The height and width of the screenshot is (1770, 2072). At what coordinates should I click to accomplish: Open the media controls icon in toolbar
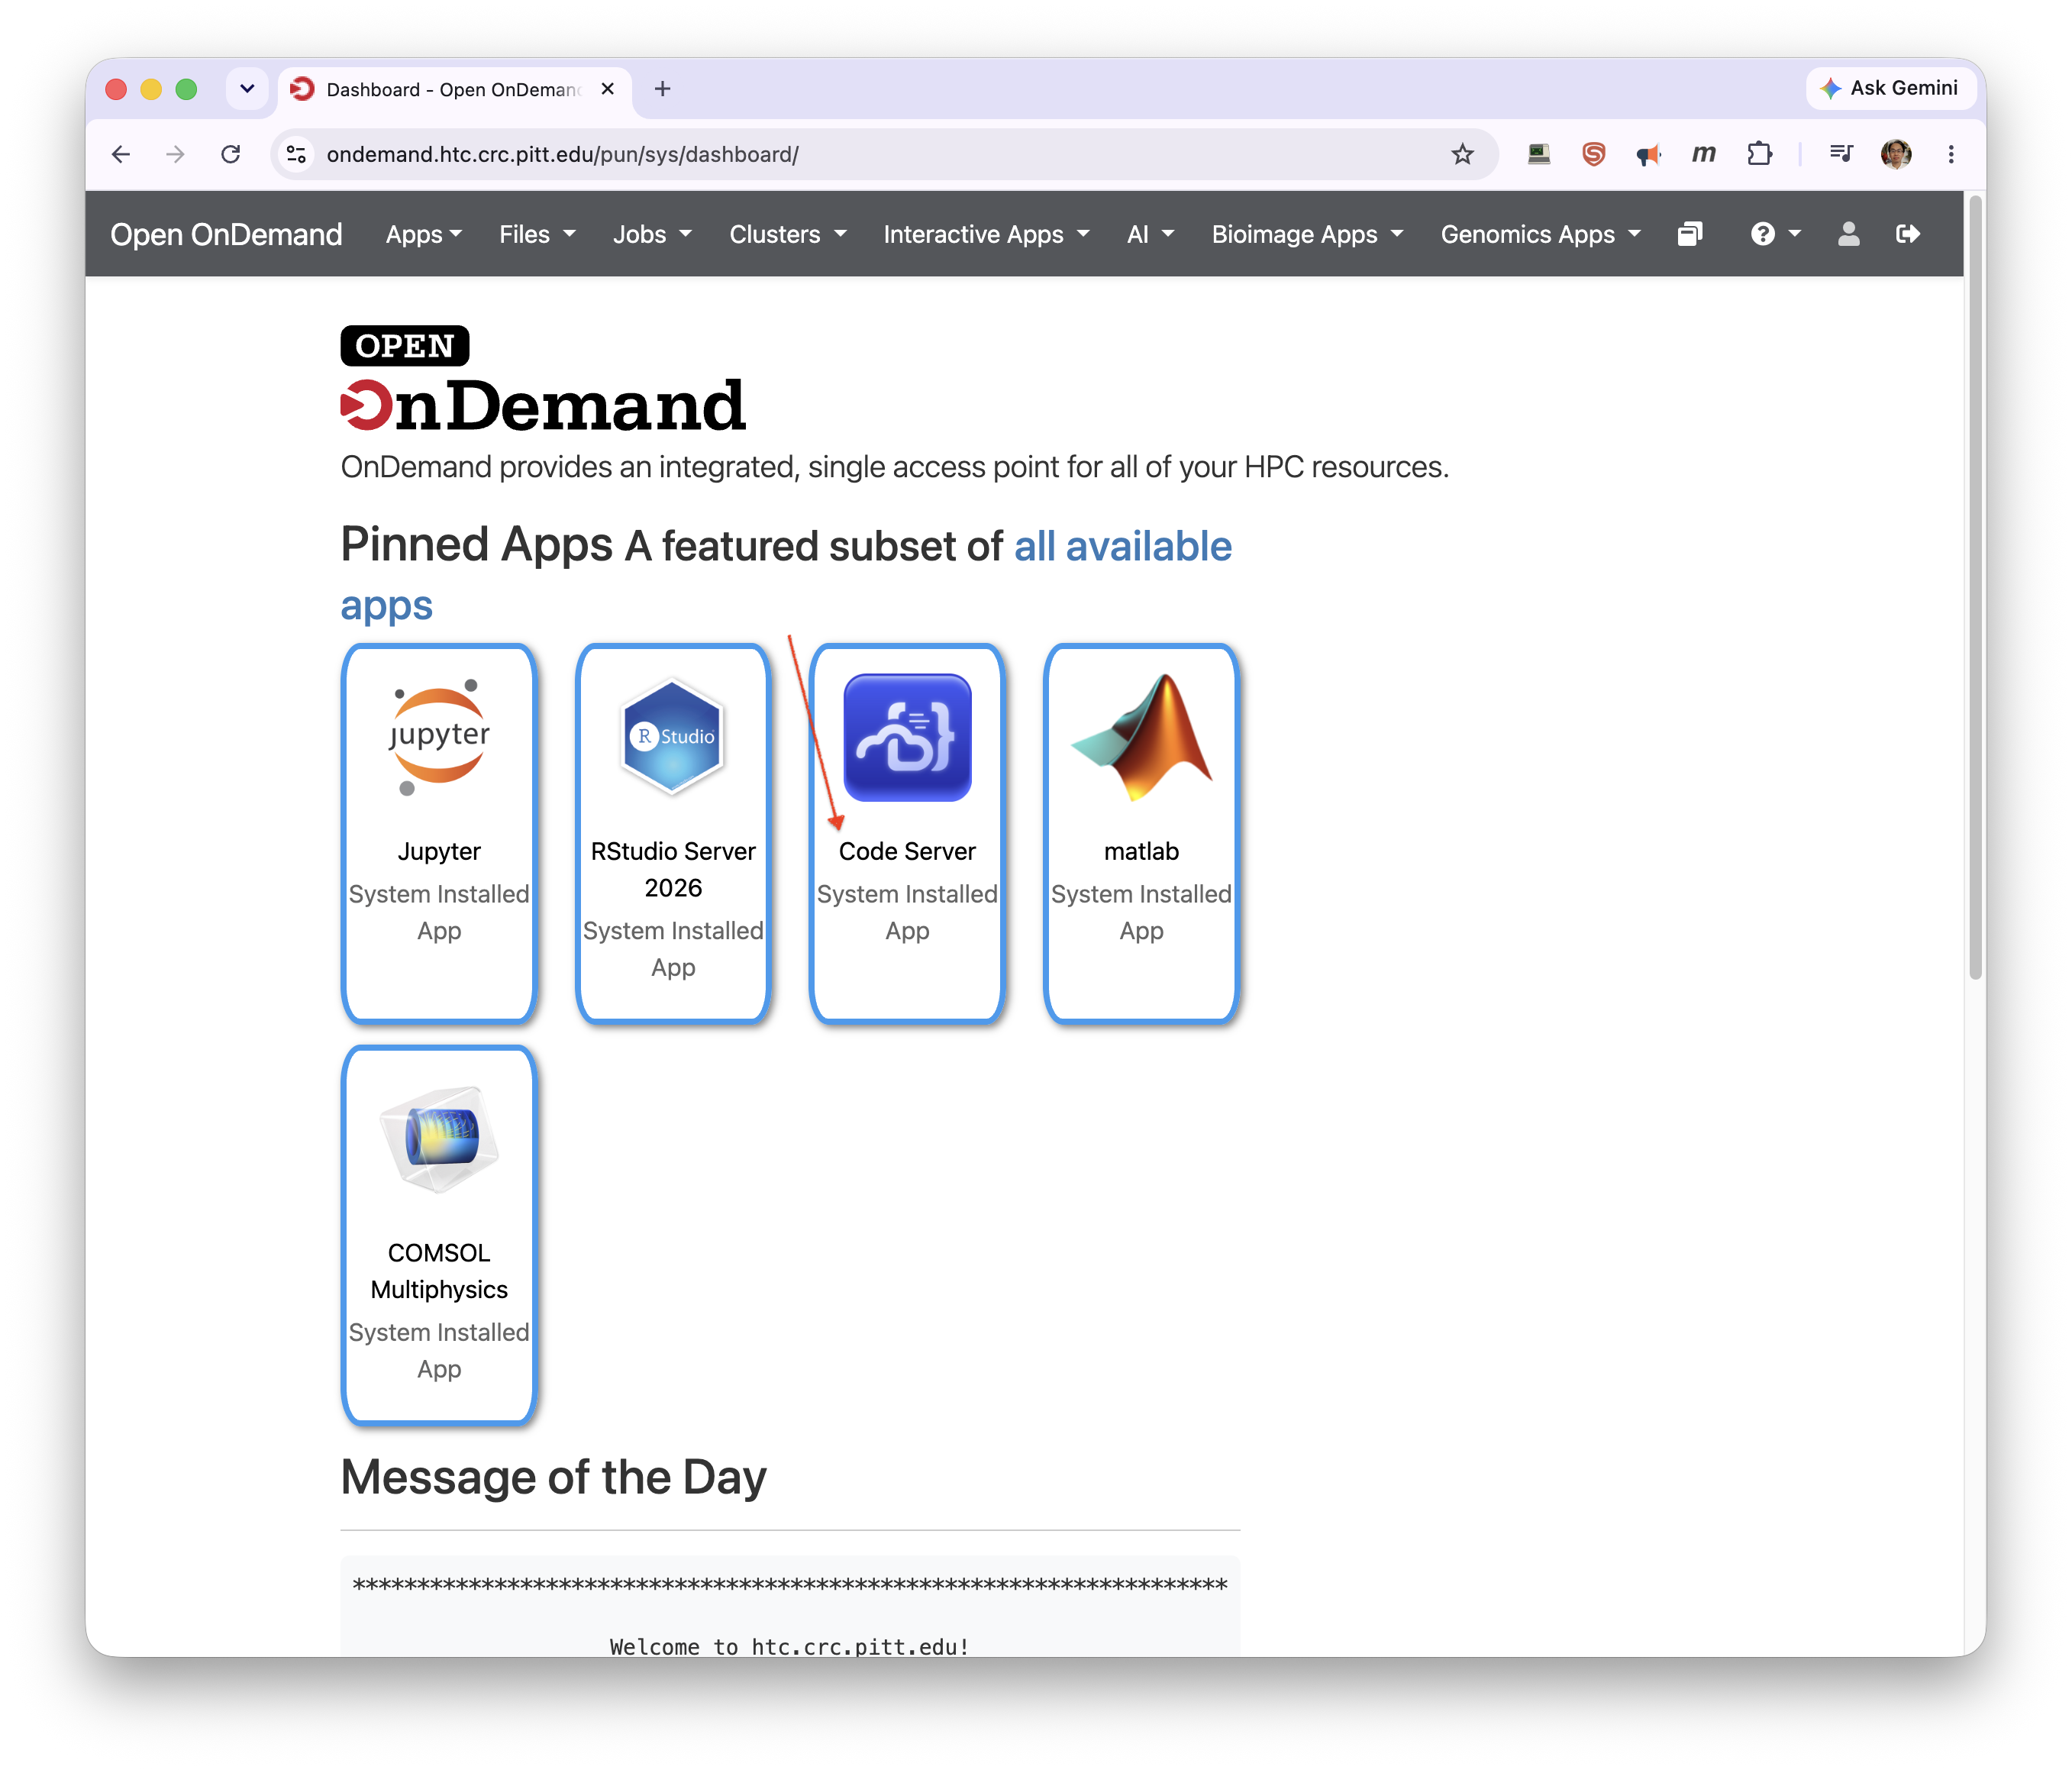pyautogui.click(x=1841, y=154)
